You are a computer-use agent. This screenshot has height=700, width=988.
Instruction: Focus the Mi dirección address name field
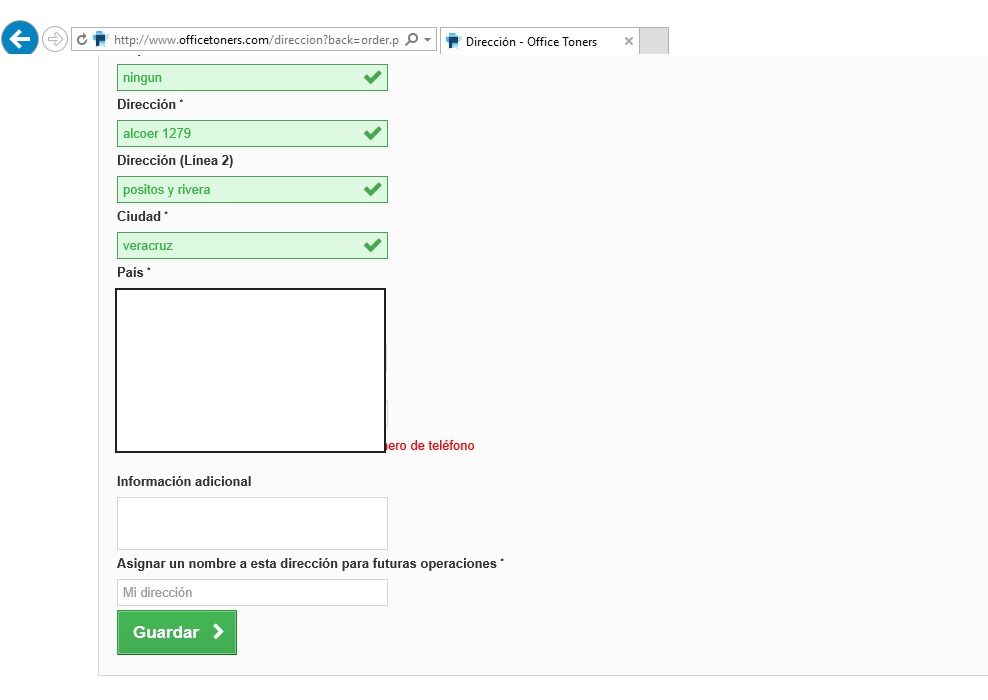(252, 593)
